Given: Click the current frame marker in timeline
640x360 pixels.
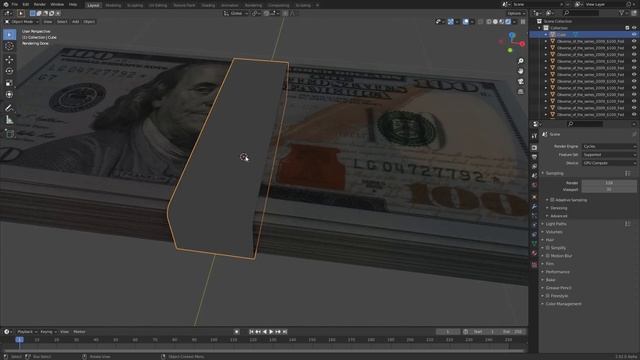Looking at the screenshot, I should 19,340.
